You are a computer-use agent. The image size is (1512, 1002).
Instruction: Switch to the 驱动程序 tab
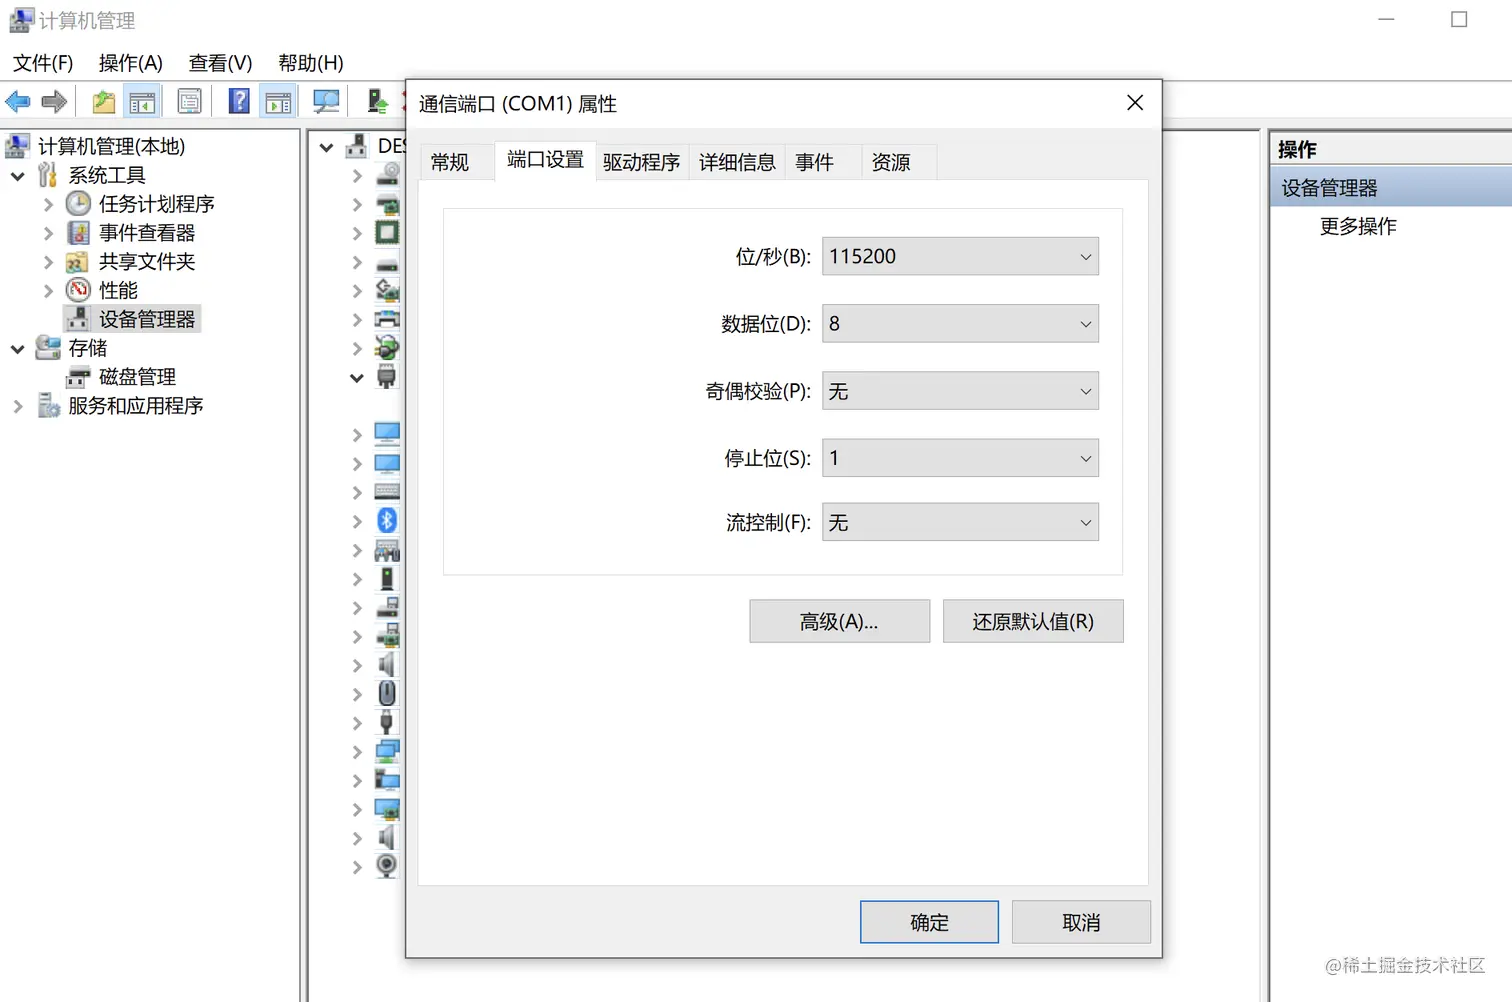point(641,162)
